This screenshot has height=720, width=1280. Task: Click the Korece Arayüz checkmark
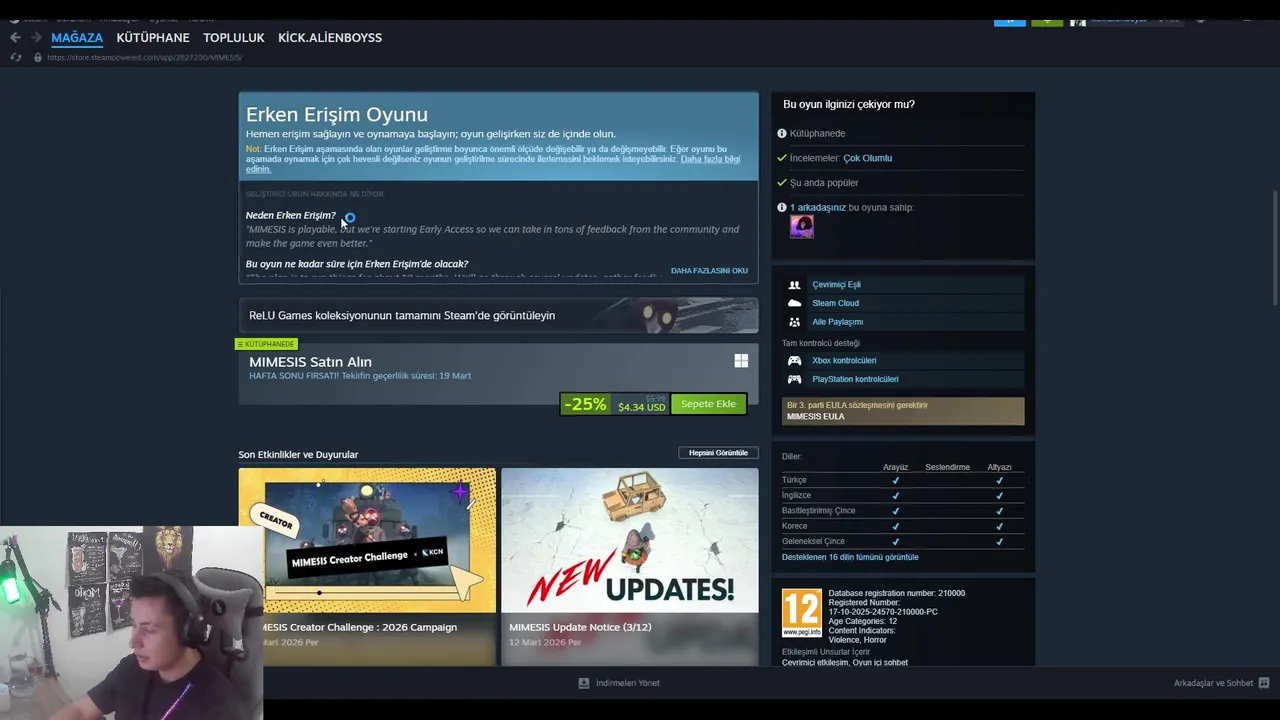click(895, 526)
